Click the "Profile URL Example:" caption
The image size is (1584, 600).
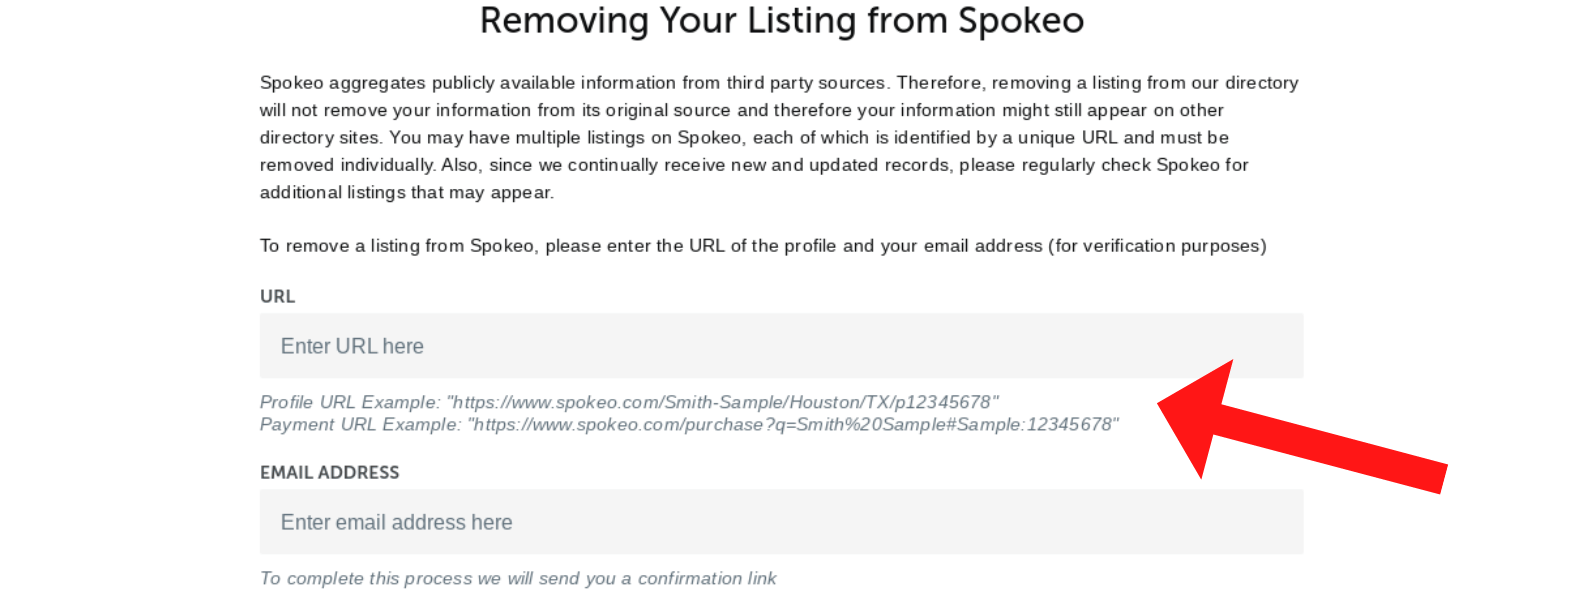pos(349,402)
